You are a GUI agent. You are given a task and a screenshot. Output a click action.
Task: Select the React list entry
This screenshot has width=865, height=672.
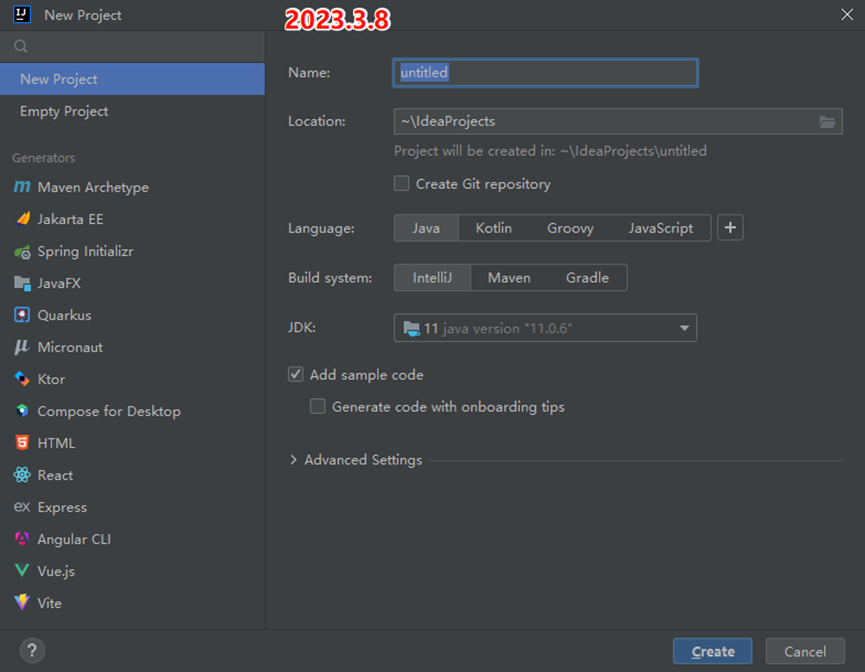click(132, 475)
